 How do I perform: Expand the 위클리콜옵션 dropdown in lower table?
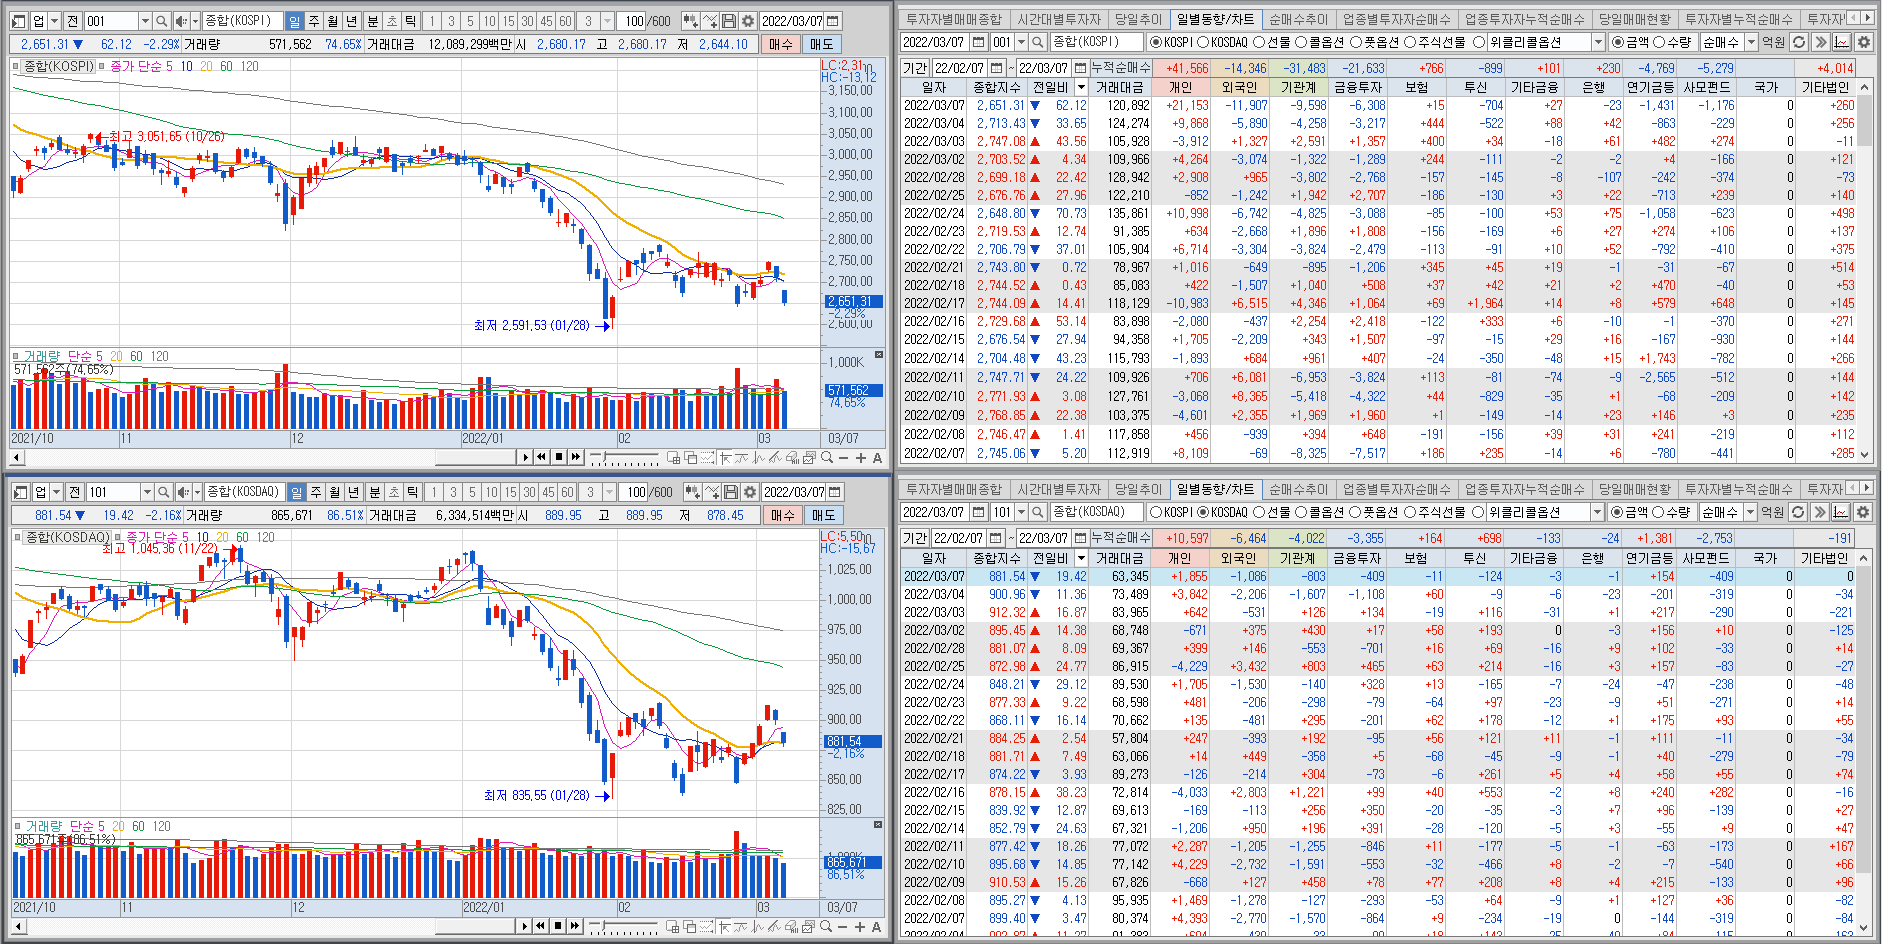(1598, 512)
